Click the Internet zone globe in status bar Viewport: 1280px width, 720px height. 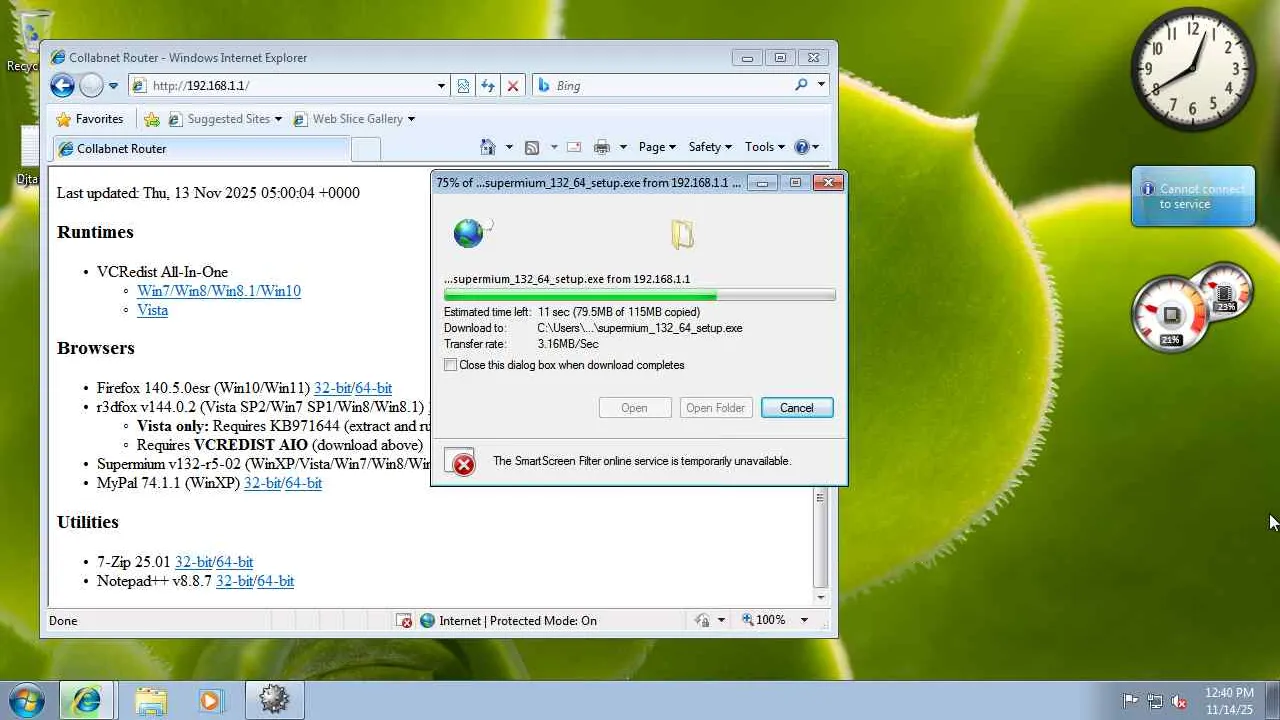(x=428, y=621)
